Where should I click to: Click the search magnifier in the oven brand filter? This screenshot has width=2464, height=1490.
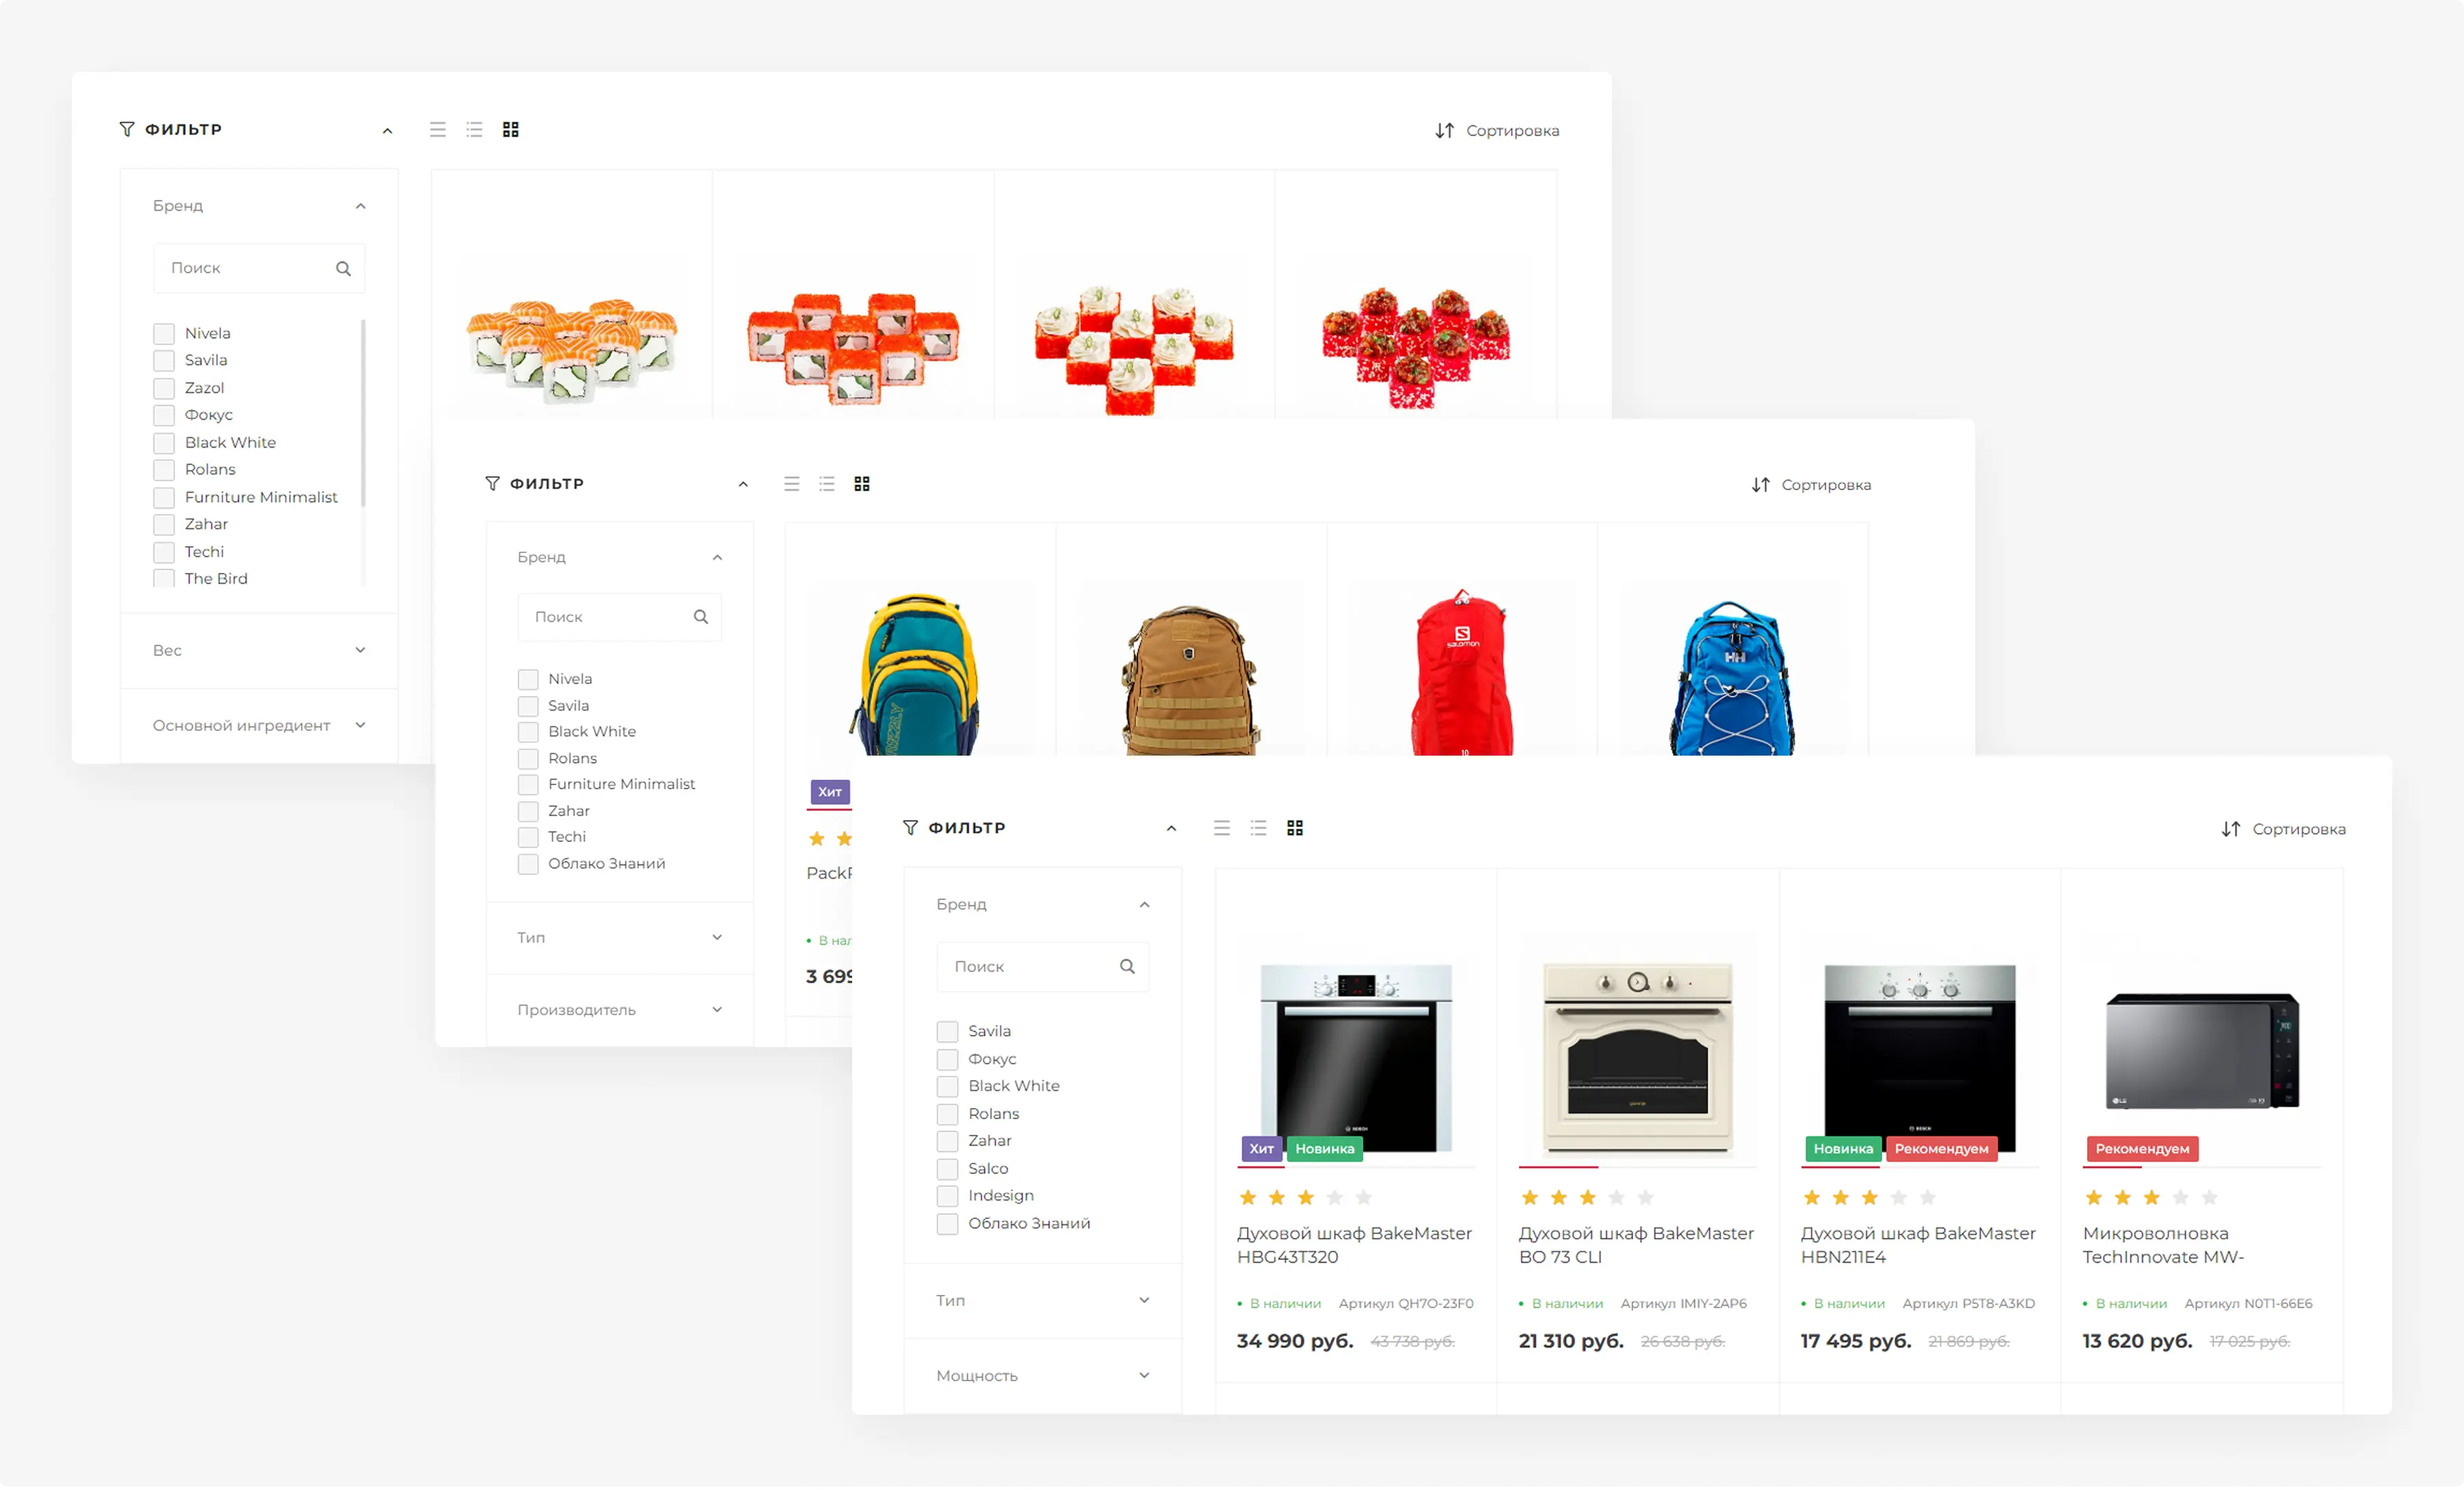click(x=1127, y=966)
